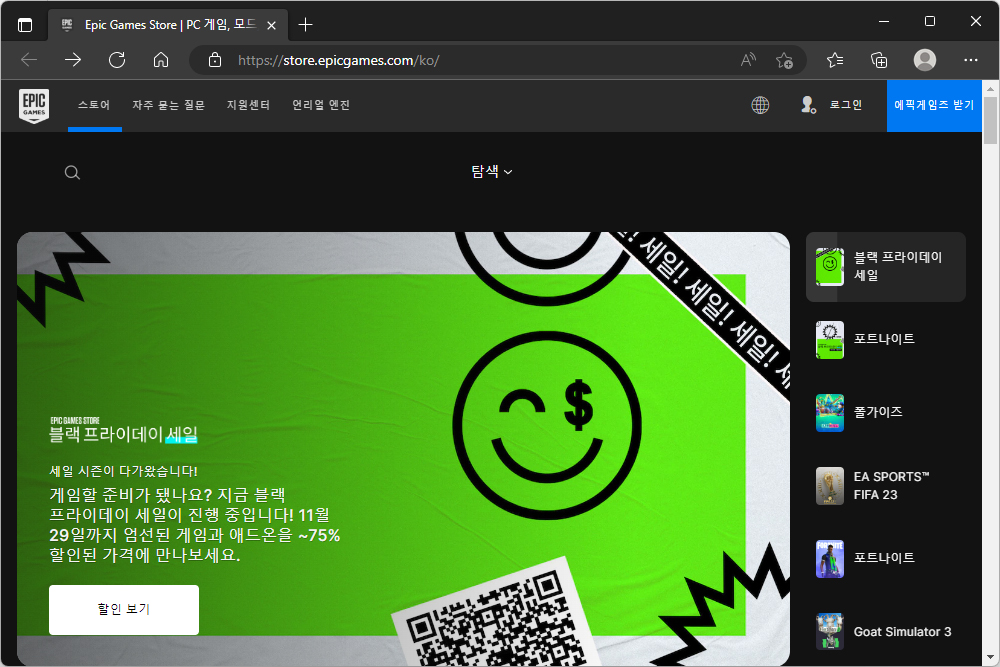
Task: Click the 에픽게임즈 받기 button
Action: tap(934, 106)
